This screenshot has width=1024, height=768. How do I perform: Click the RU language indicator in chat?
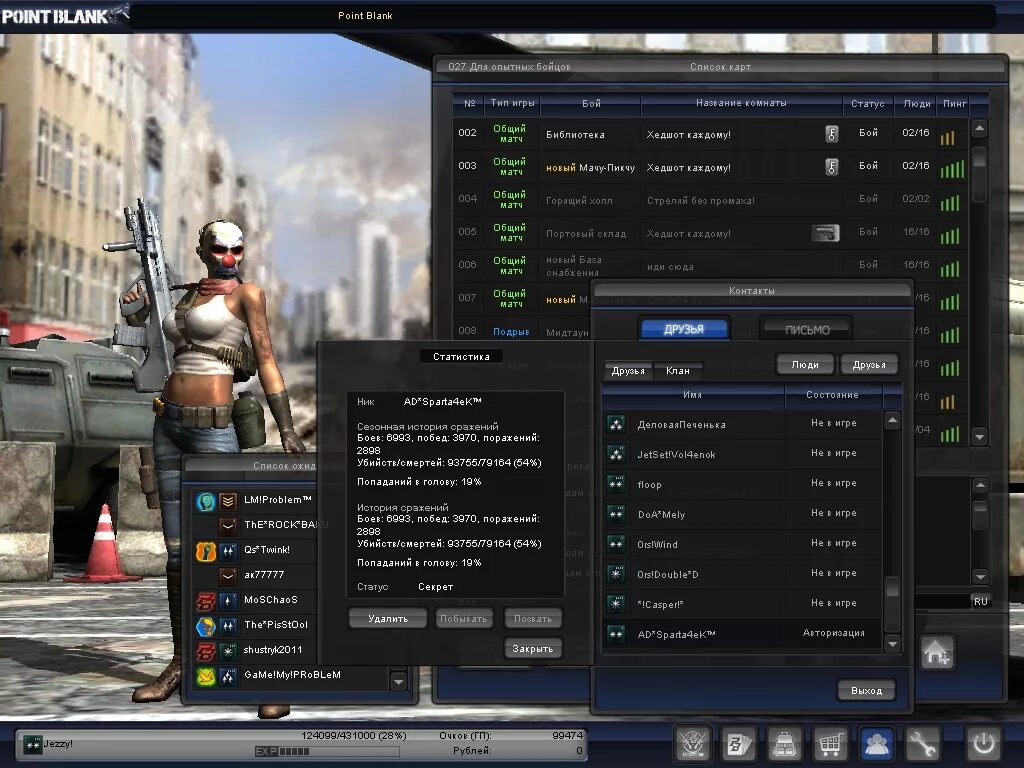(x=981, y=601)
